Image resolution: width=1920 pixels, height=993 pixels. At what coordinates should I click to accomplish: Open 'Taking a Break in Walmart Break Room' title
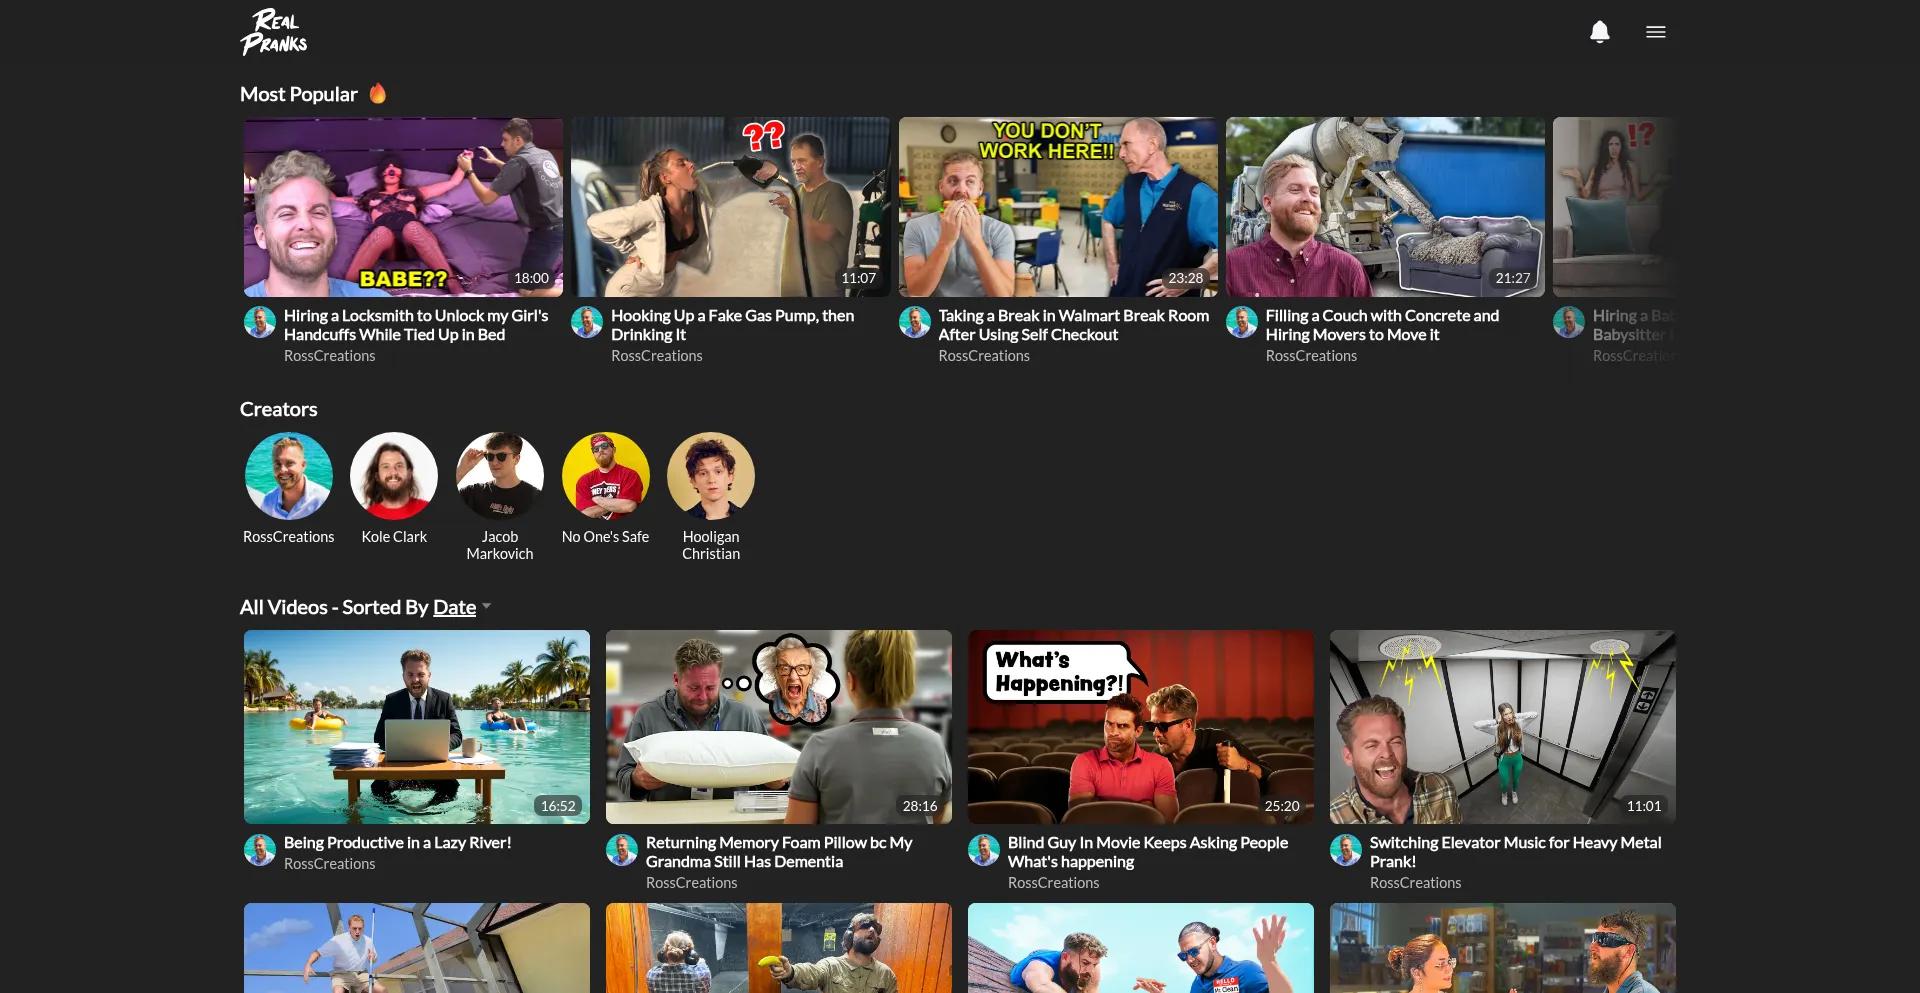point(1073,325)
